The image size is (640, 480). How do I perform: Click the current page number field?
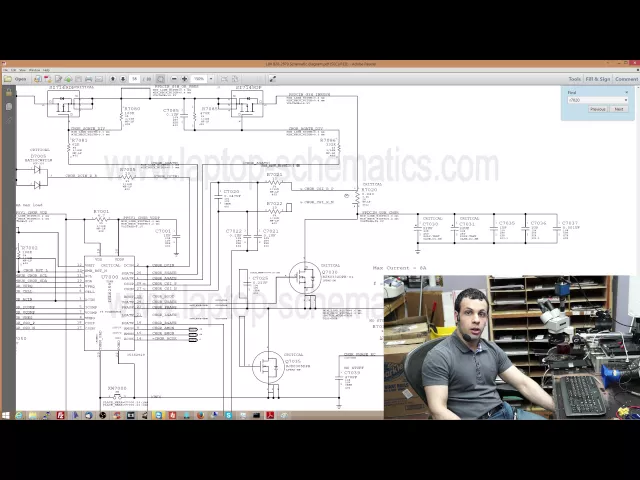pos(134,79)
